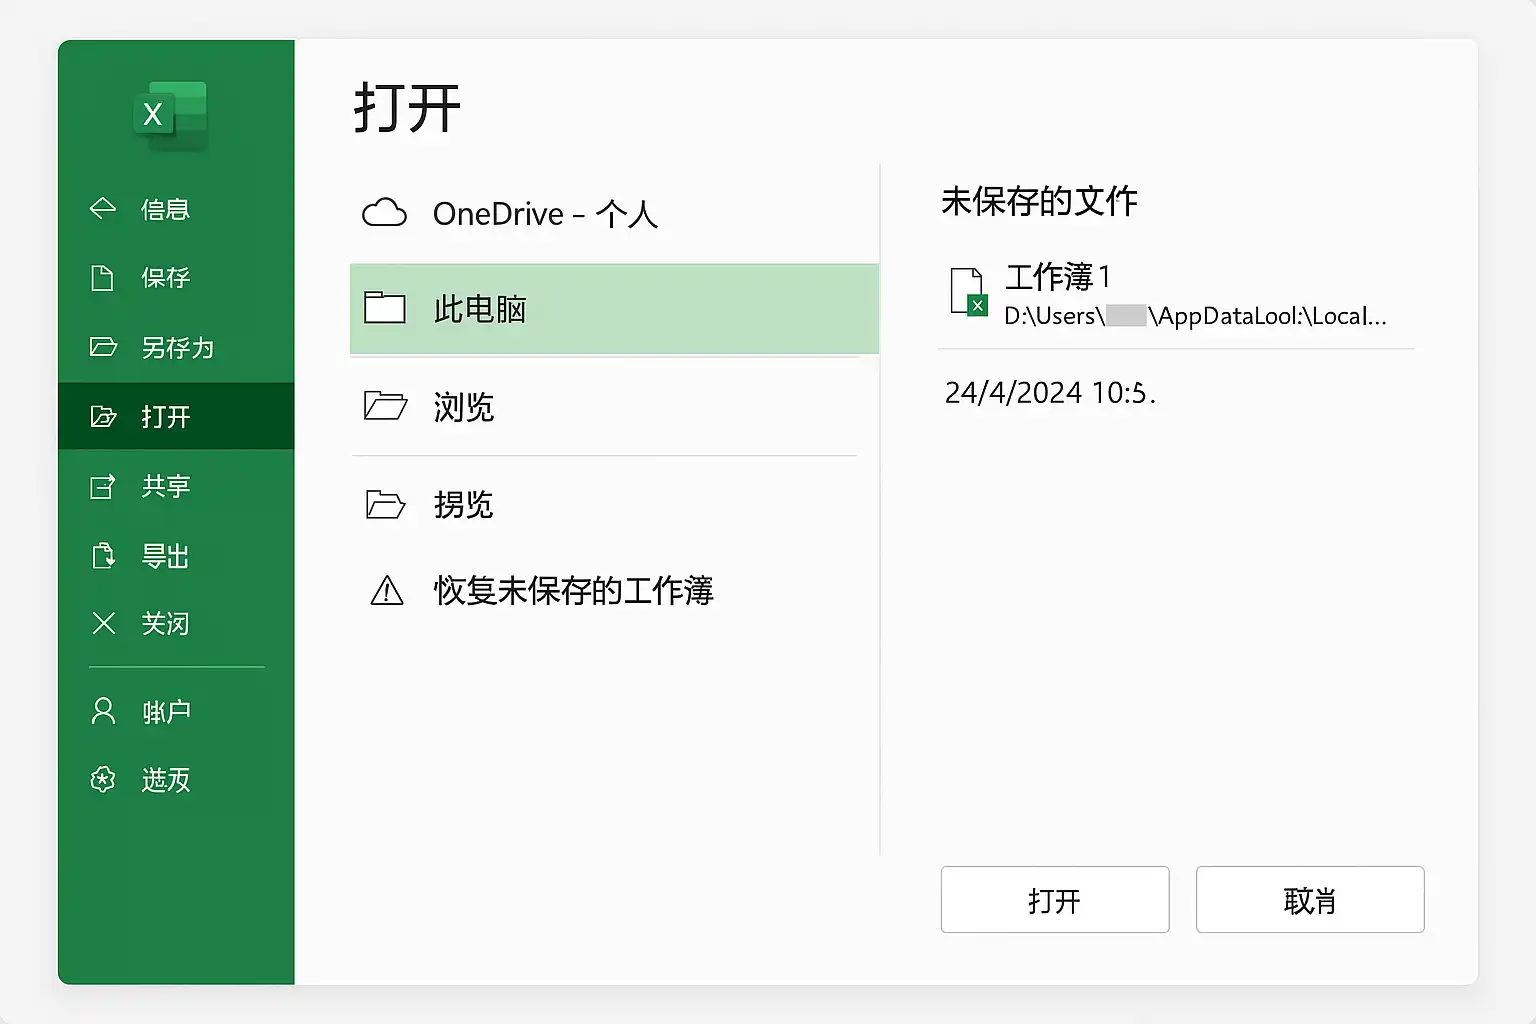Open the 浏览 browse option
The width and height of the screenshot is (1536, 1024).
coord(604,407)
